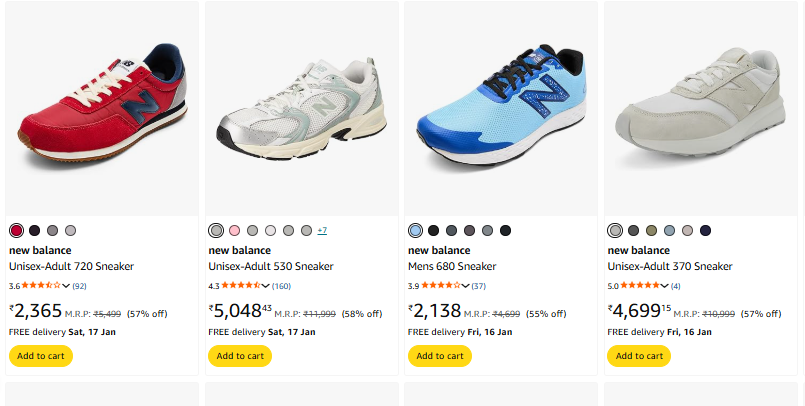Expand rating breakdown chevron for 720 Sneaker
The height and width of the screenshot is (406, 805).
point(66,286)
